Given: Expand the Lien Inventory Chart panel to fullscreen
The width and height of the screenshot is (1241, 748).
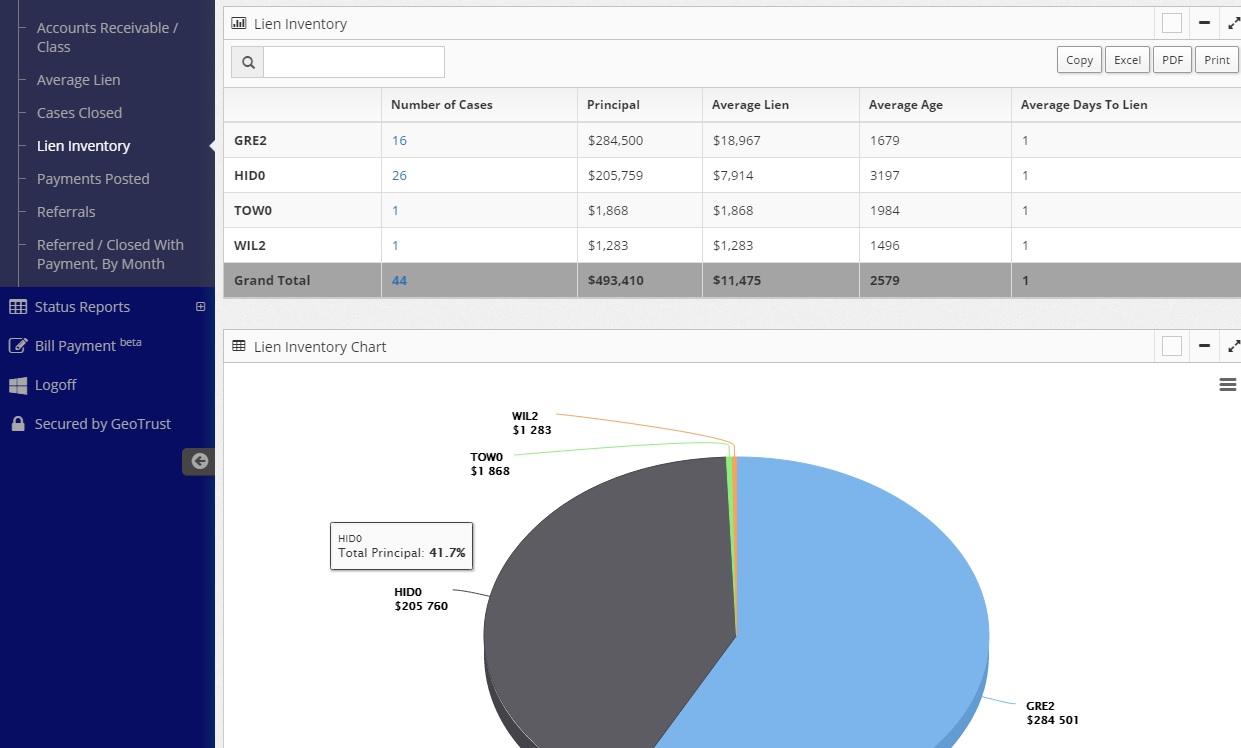Looking at the screenshot, I should click(1232, 346).
